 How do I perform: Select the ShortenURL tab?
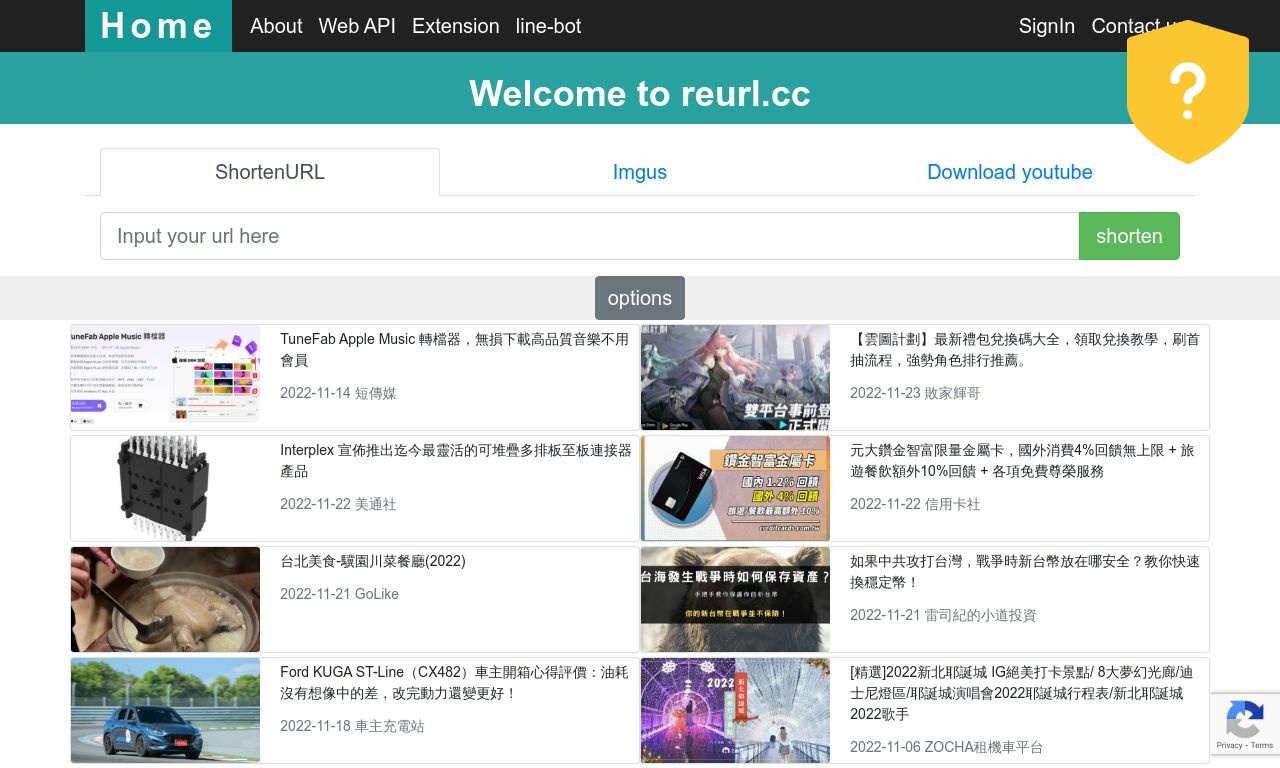coord(270,172)
